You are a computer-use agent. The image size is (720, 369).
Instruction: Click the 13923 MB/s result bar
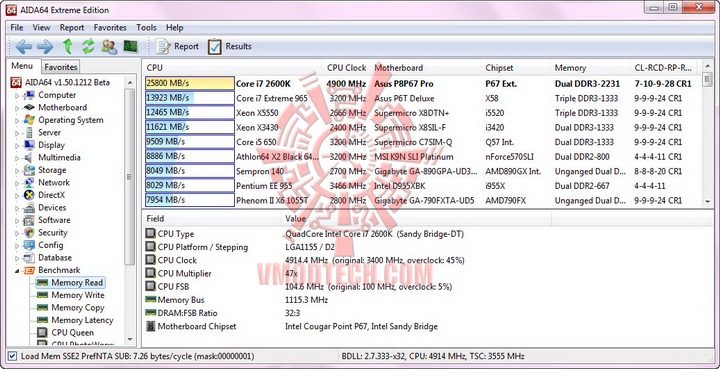[x=190, y=98]
